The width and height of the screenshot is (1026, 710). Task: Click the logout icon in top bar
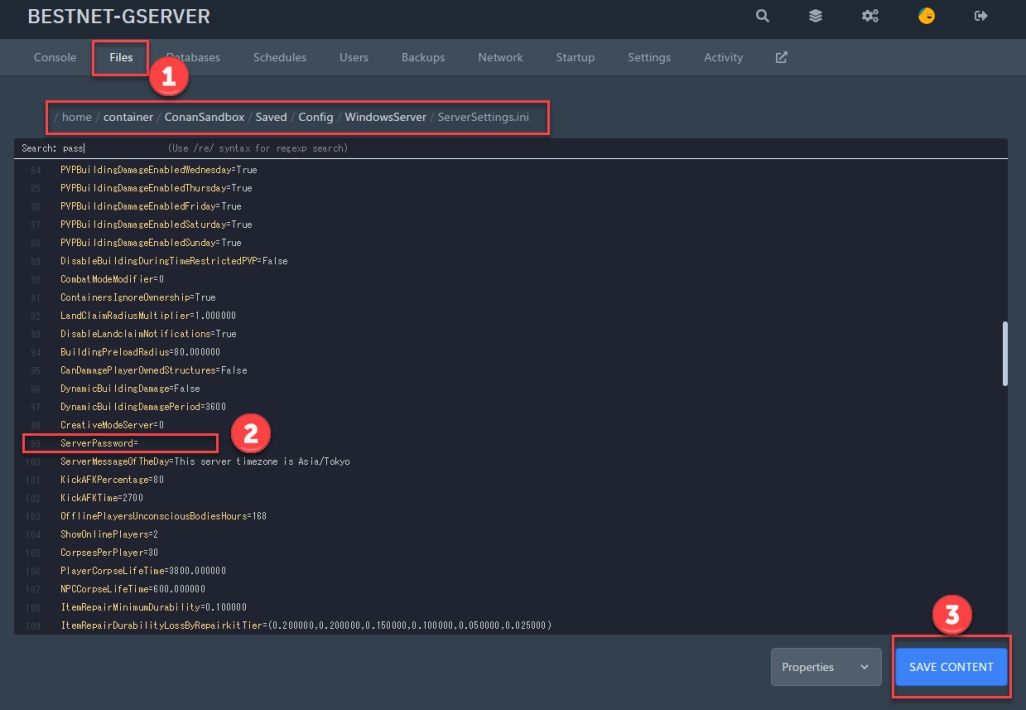980,16
